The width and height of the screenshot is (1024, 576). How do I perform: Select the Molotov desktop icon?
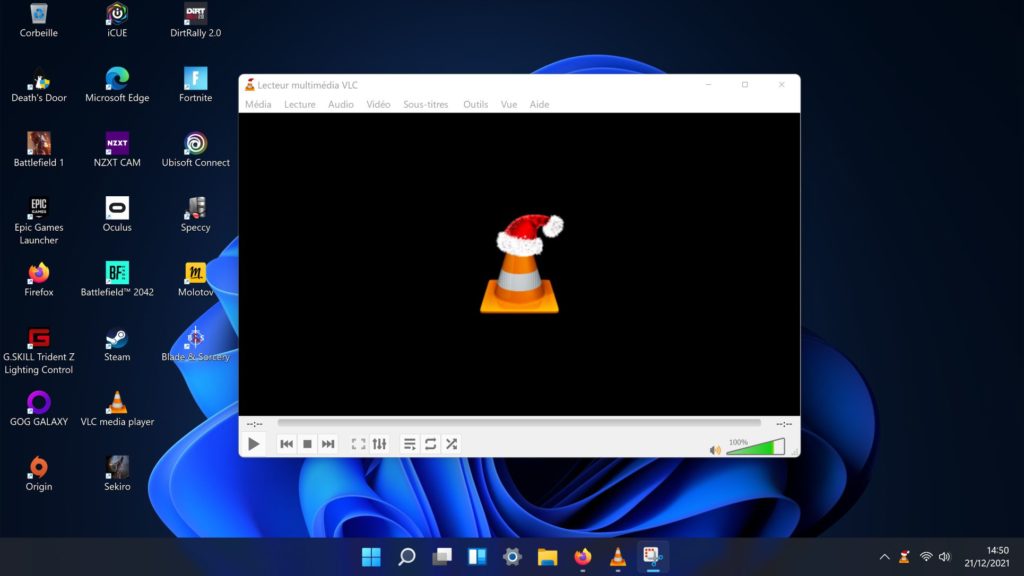point(195,279)
